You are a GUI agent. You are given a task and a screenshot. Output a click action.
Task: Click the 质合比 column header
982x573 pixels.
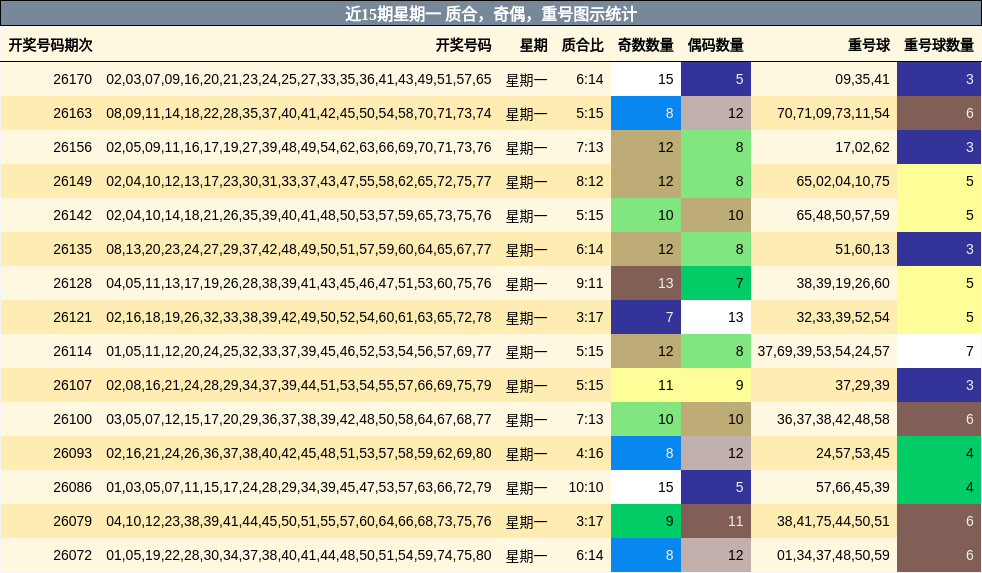[582, 45]
